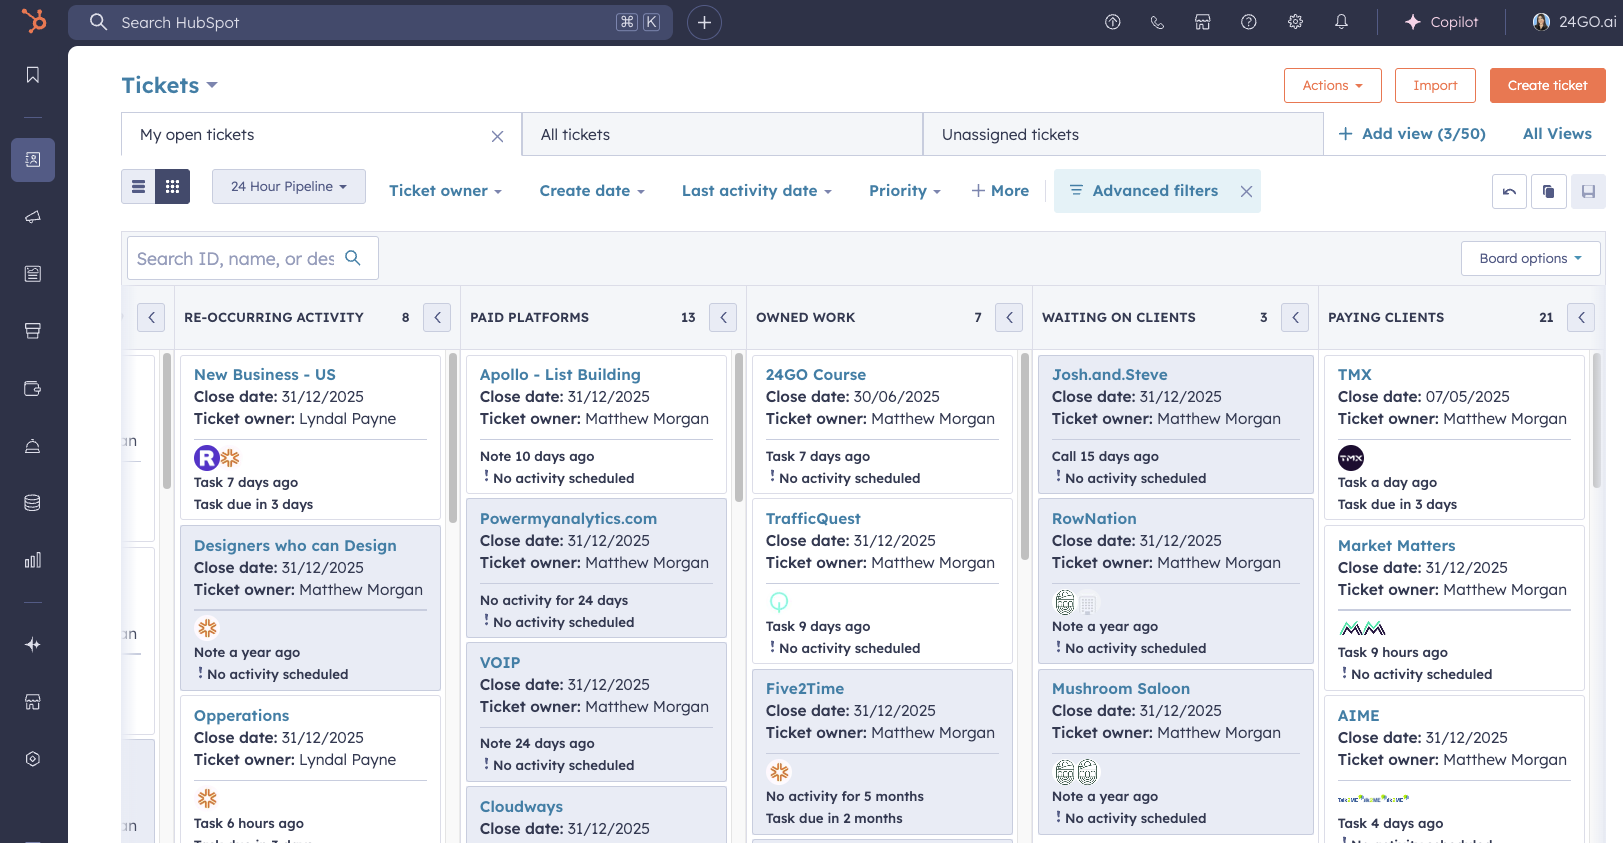Collapse the Paying Clients column
1623x843 pixels.
point(1581,318)
